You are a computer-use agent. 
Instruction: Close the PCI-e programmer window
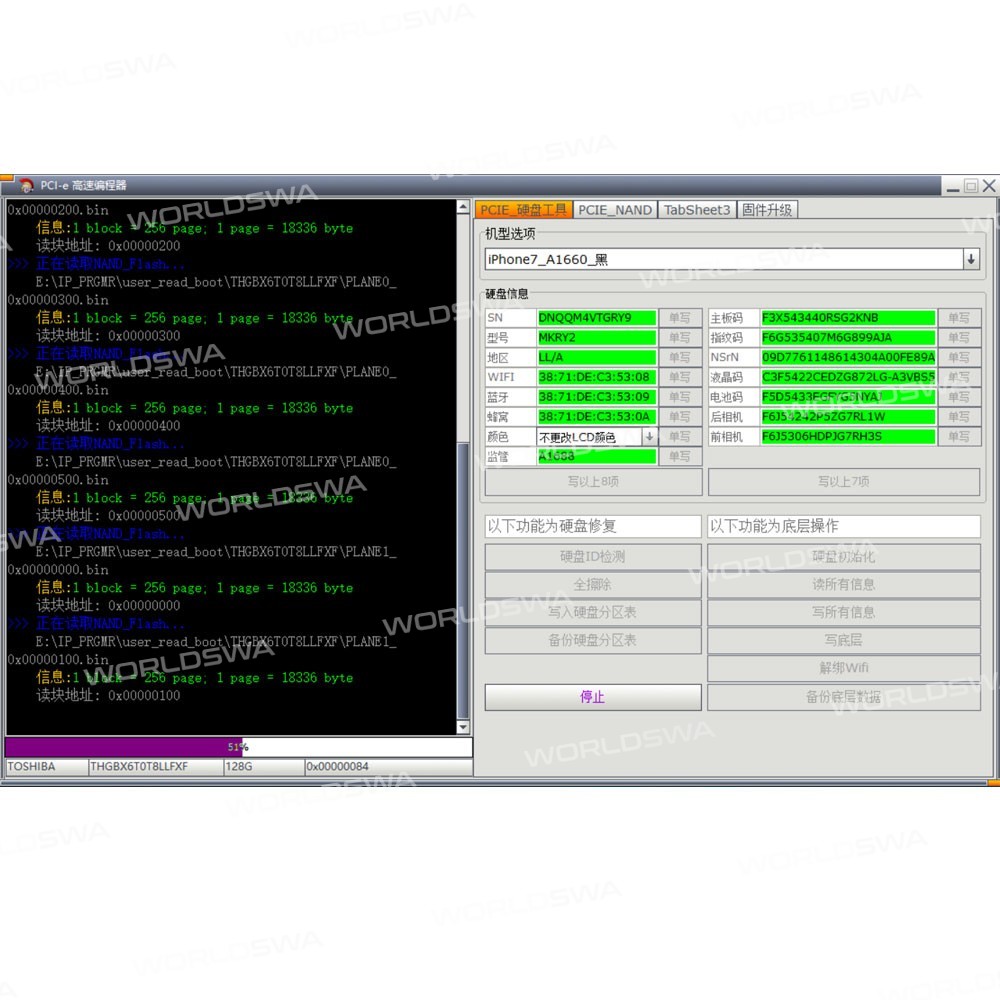click(988, 186)
